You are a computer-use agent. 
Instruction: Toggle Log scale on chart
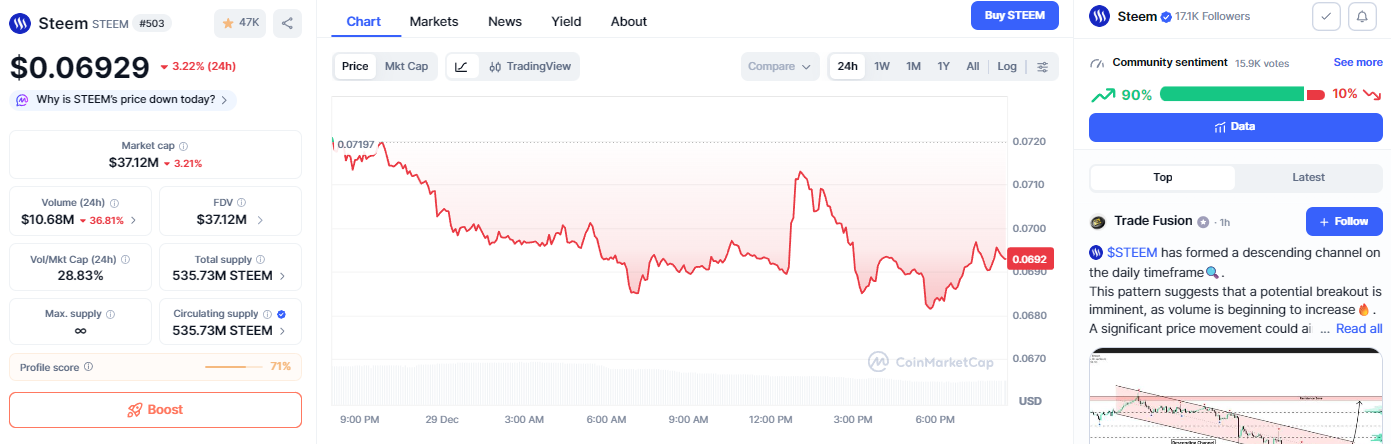[x=1007, y=67]
